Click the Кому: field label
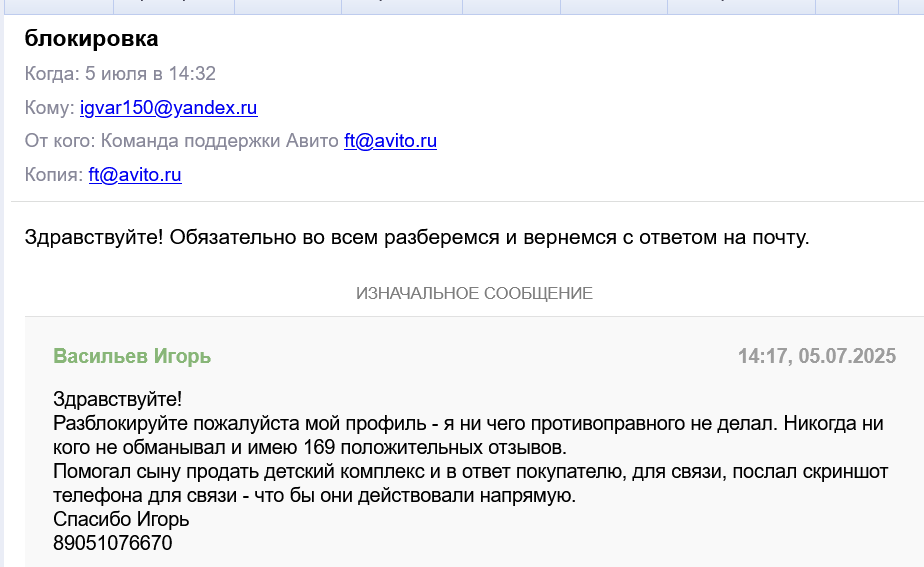The width and height of the screenshot is (924, 567). coord(50,108)
